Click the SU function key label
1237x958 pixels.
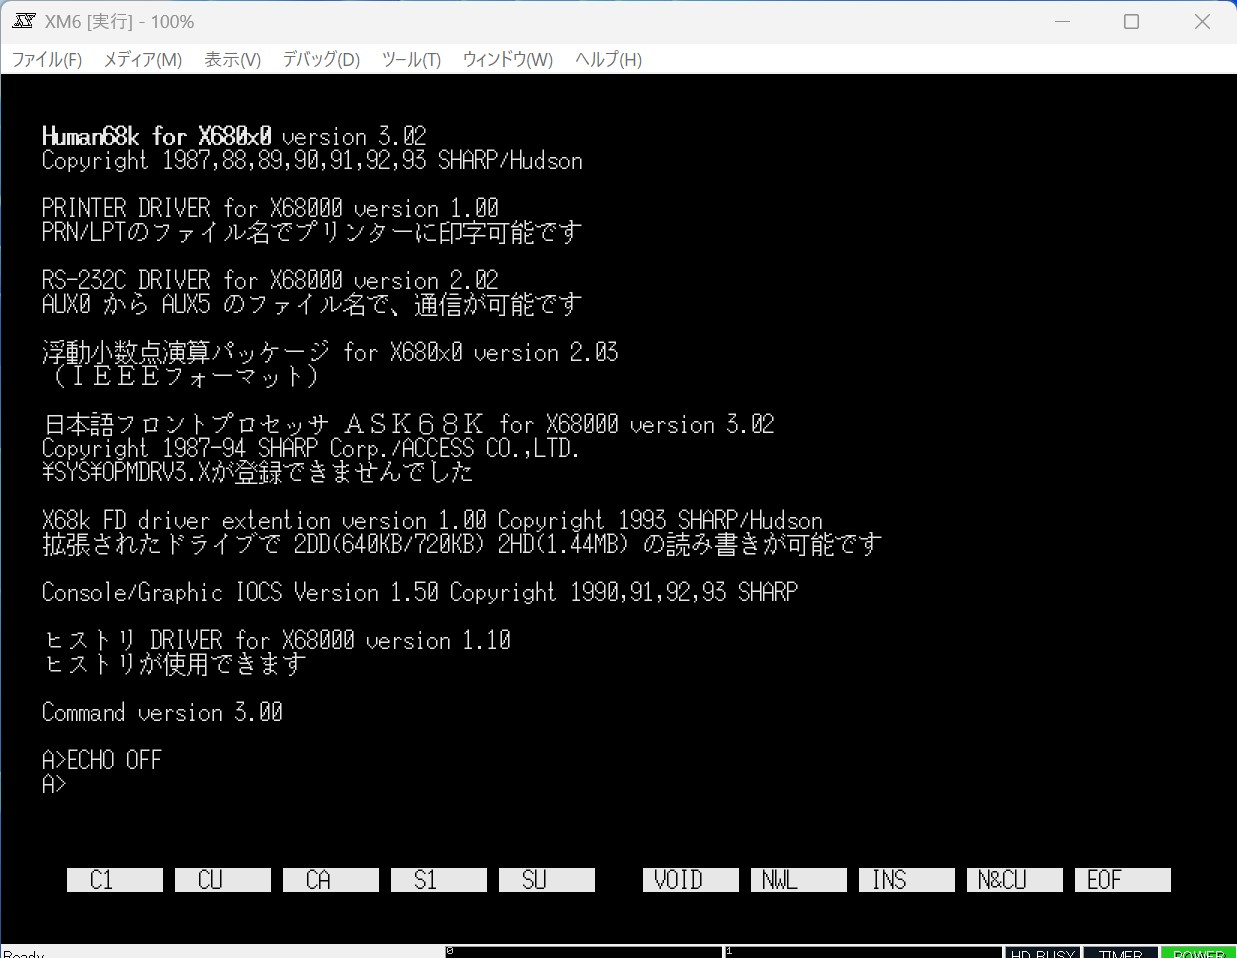(x=547, y=880)
